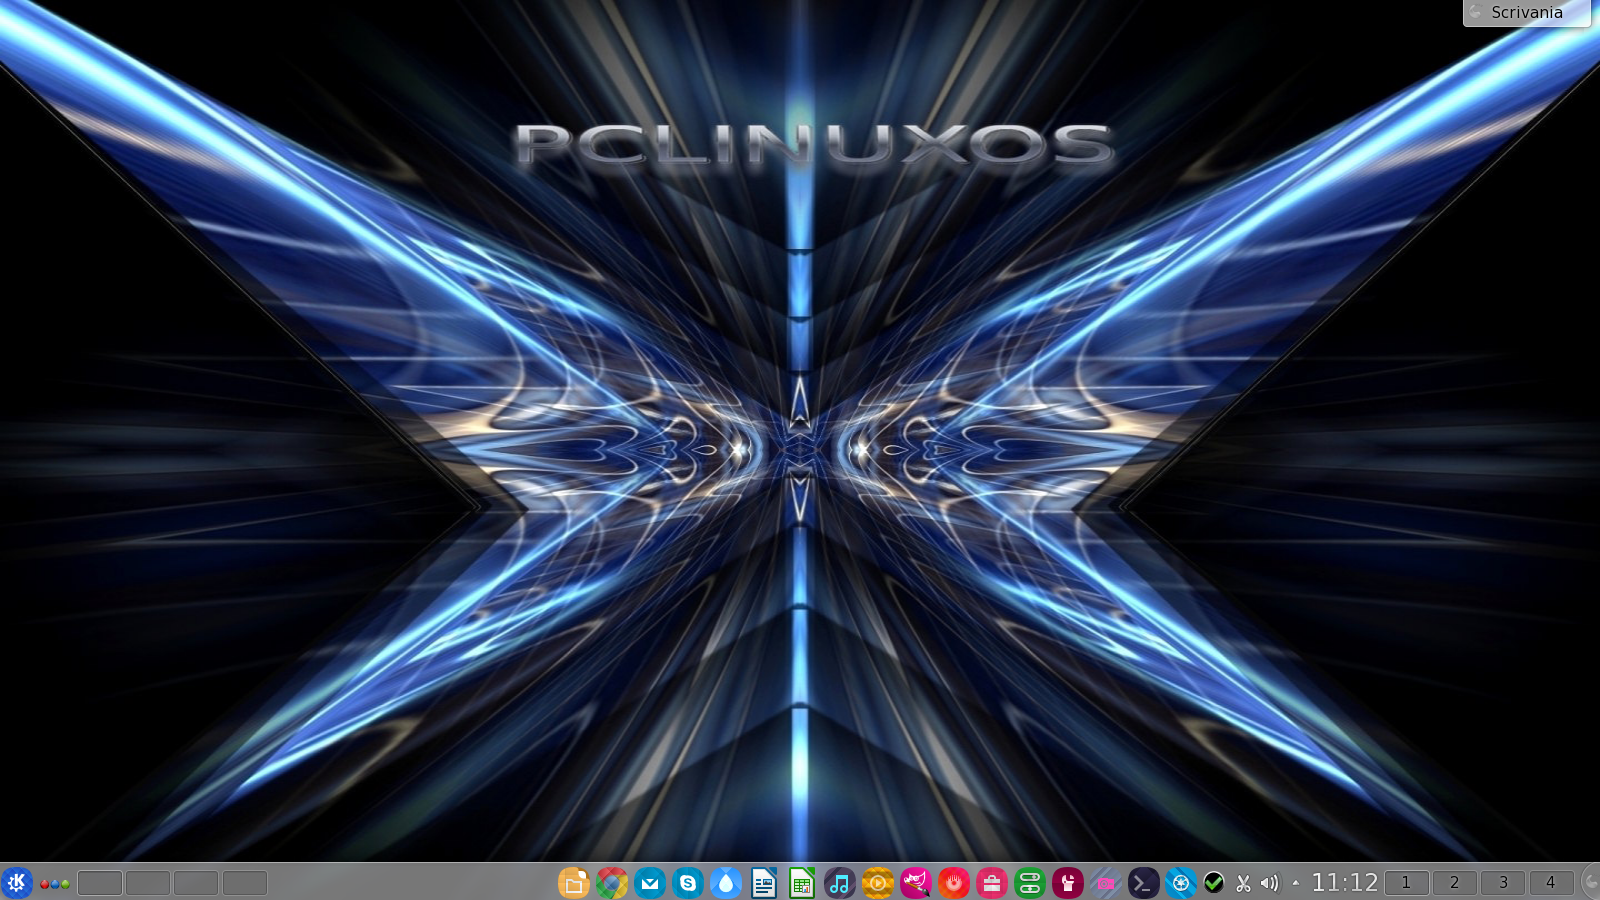1600x900 pixels.
Task: Open the scissors clipboard tray icon
Action: (x=1243, y=883)
